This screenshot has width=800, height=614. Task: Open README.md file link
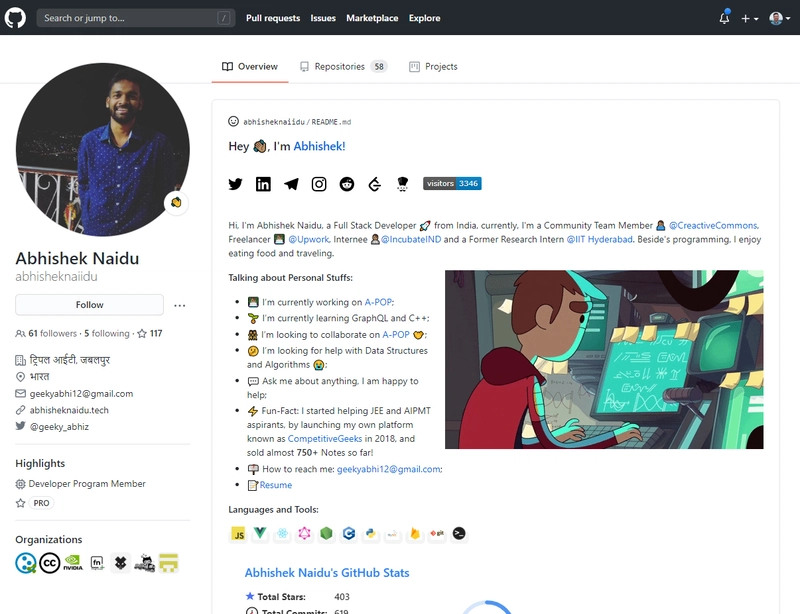tap(331, 122)
